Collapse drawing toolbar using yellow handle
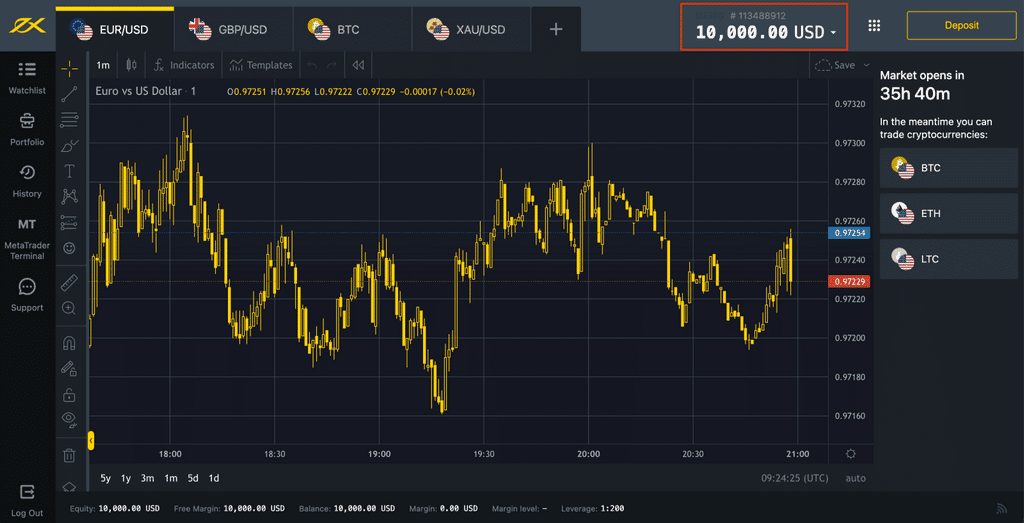The width and height of the screenshot is (1024, 523). [91, 439]
